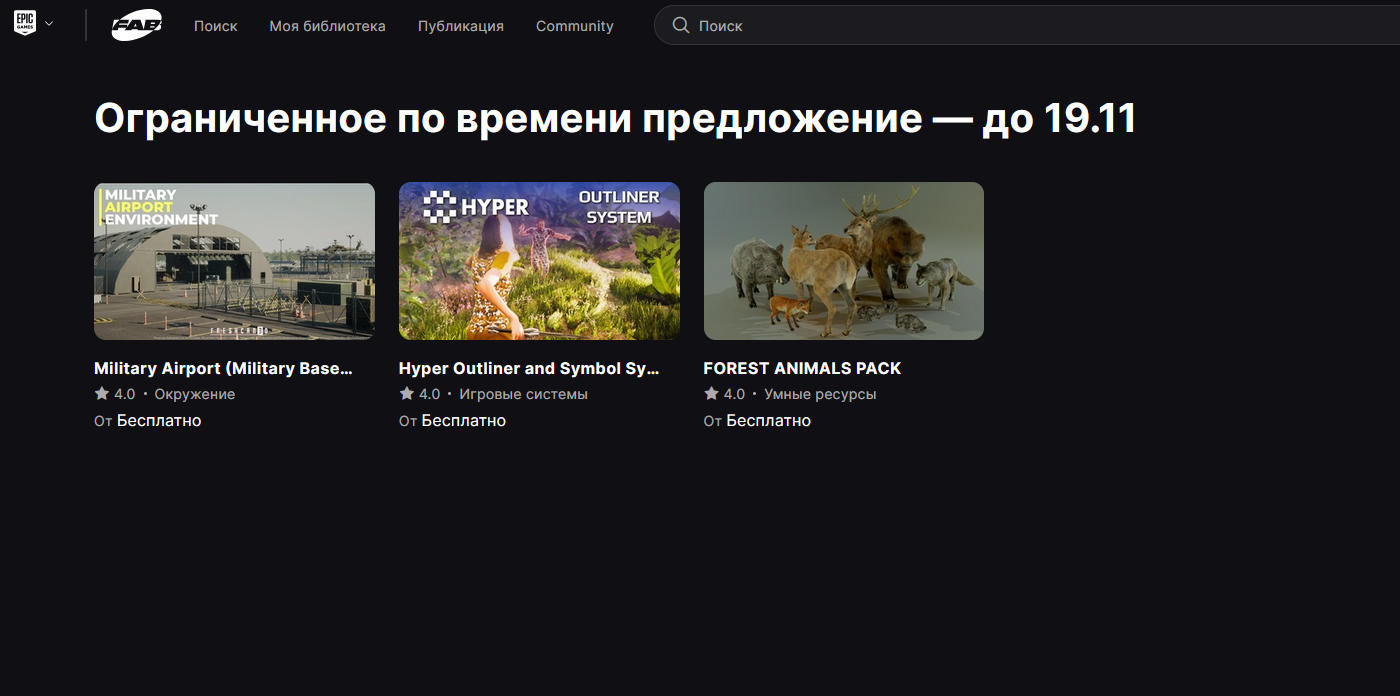Click Бесплатно price under Hyper Outliner
The width and height of the screenshot is (1400, 696).
pos(464,420)
